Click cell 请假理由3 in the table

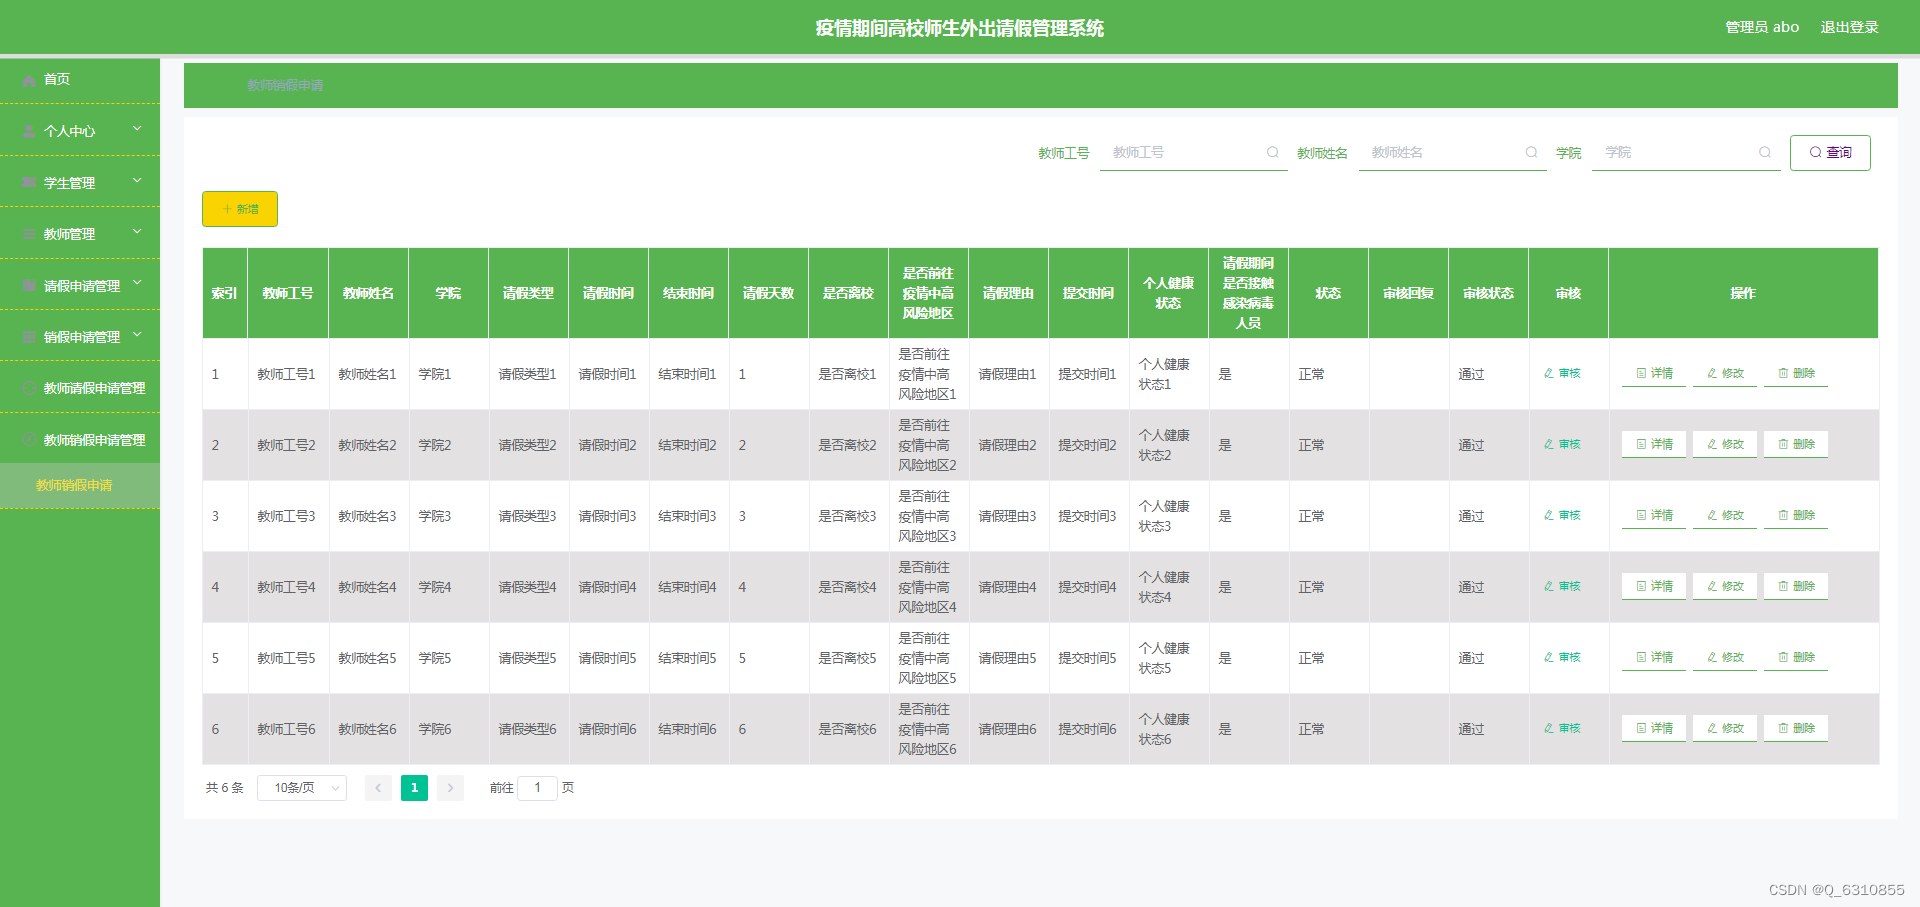(x=1007, y=516)
